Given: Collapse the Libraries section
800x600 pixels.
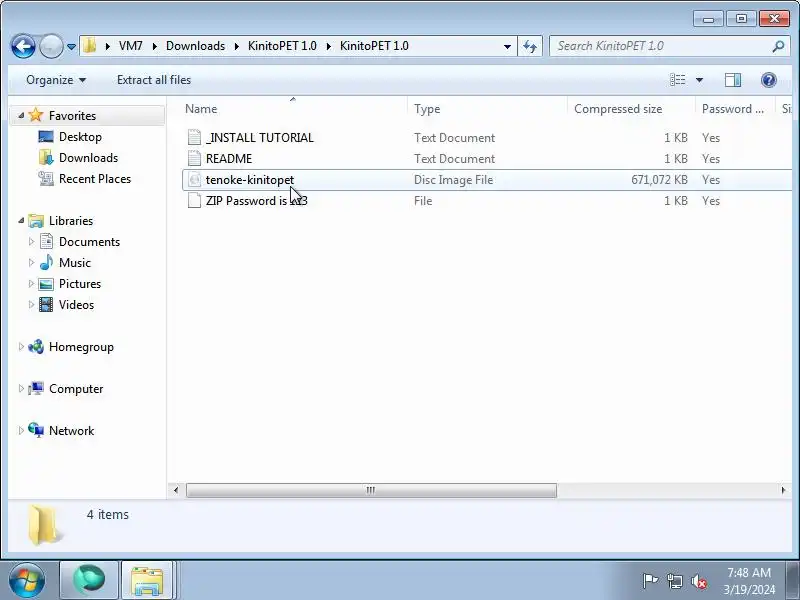Looking at the screenshot, I should [x=21, y=220].
